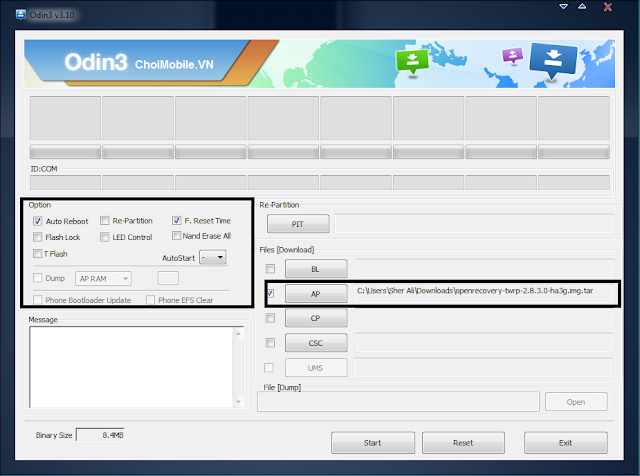Click the PIT file path field
Screen dimensions: 640x476
point(474,224)
